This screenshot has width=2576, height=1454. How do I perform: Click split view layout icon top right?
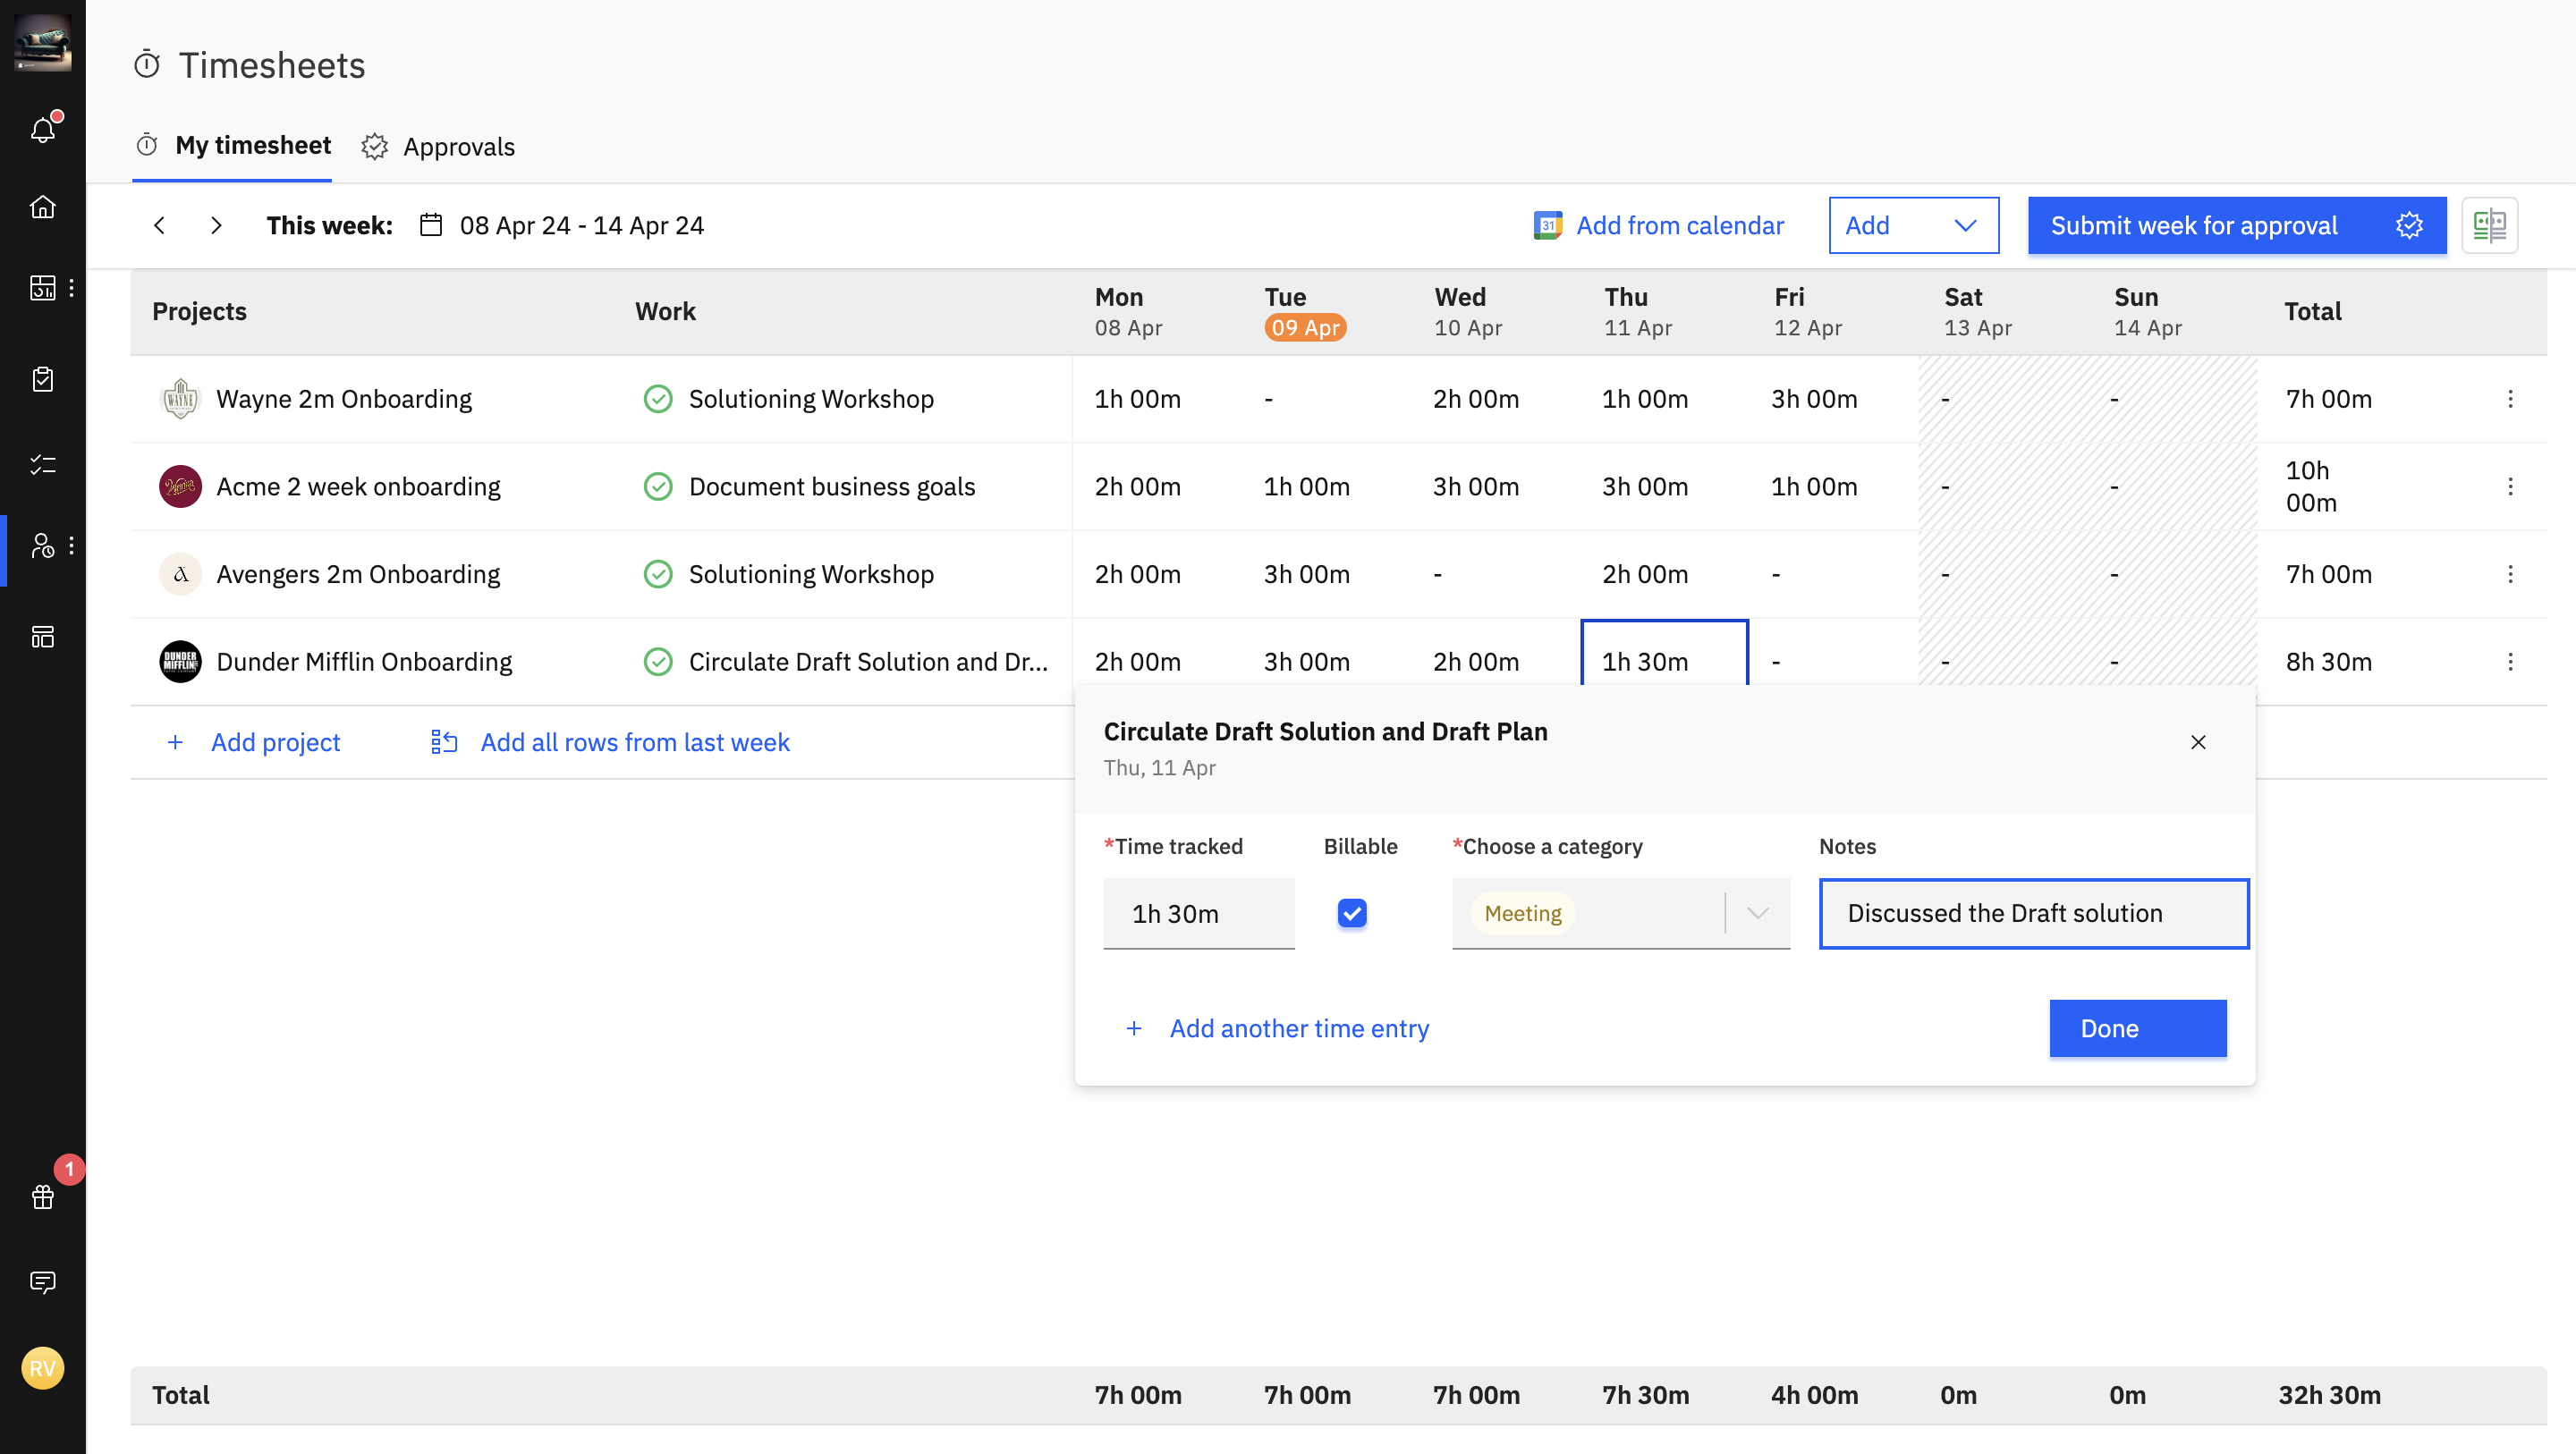[x=2489, y=225]
